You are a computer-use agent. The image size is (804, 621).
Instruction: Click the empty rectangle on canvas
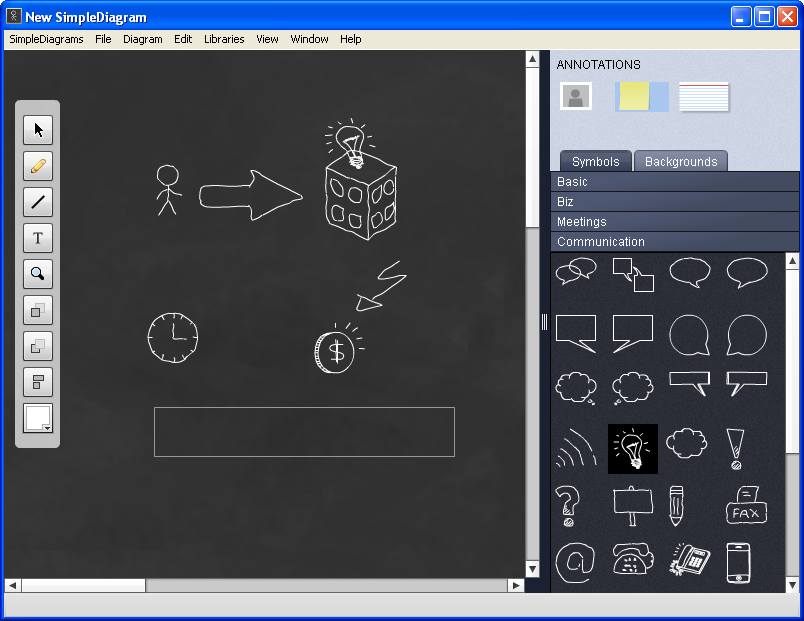(304, 432)
